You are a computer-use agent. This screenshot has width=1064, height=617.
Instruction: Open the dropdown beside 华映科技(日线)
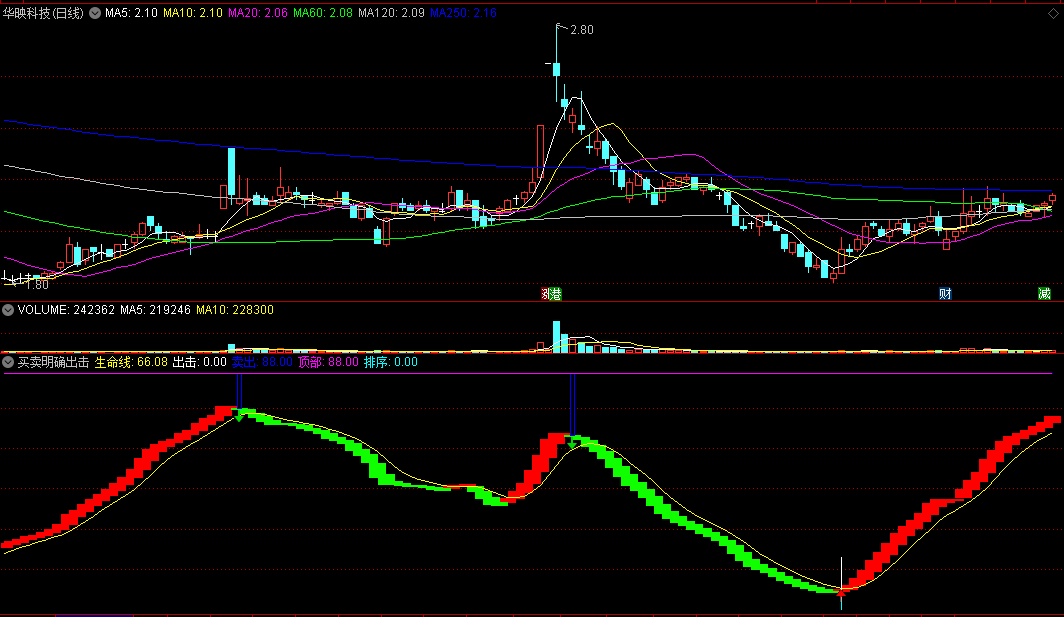95,13
